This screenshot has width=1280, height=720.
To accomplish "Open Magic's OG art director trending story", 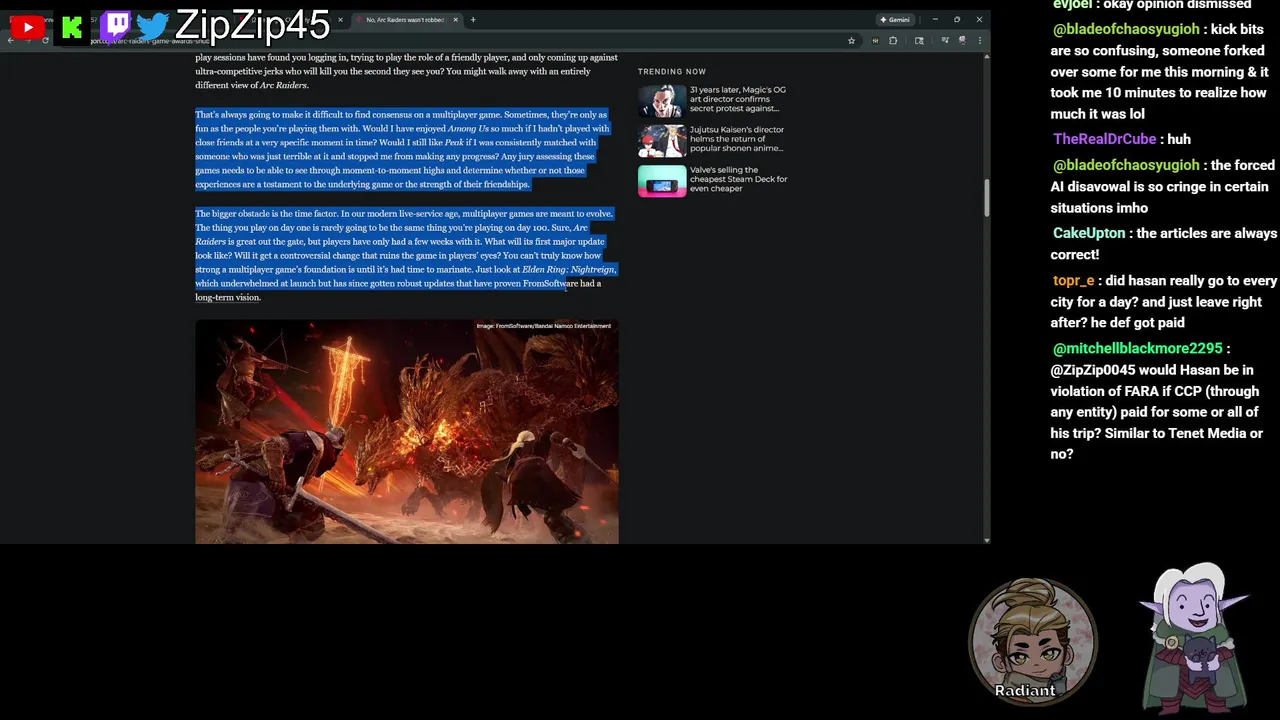I will point(738,99).
